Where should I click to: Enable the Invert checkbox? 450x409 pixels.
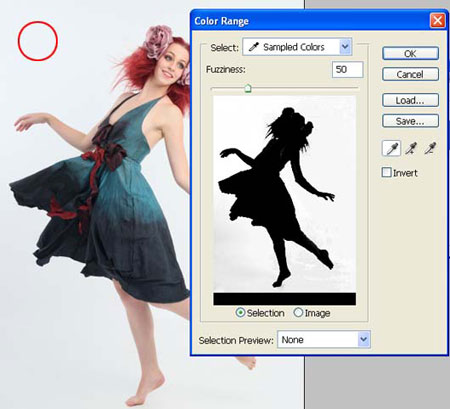point(386,172)
